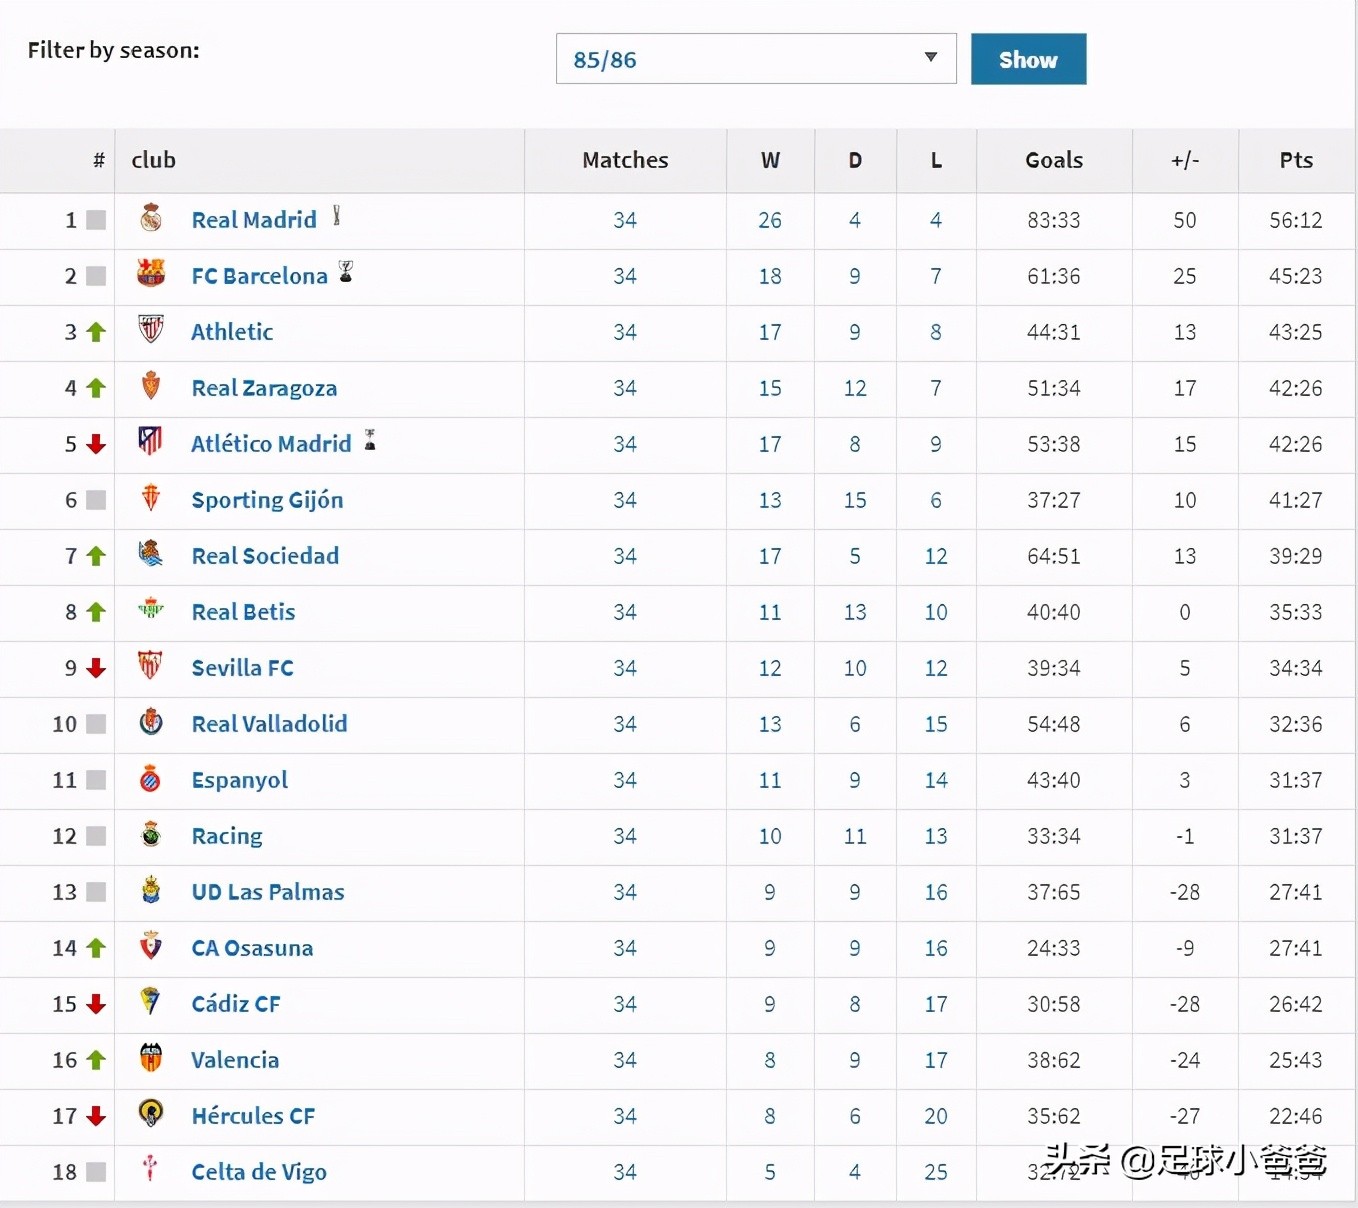Click Real Madrid's 26 wins link
Image resolution: width=1358 pixels, height=1208 pixels.
click(x=770, y=220)
